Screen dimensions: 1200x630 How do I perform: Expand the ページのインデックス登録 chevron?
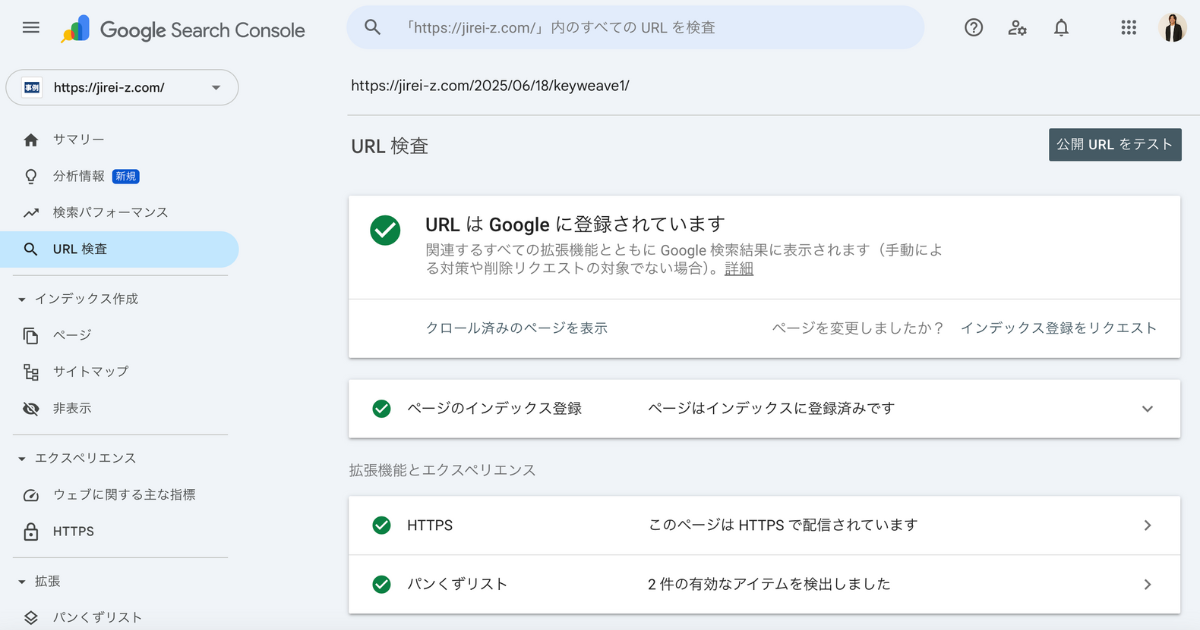(1147, 409)
